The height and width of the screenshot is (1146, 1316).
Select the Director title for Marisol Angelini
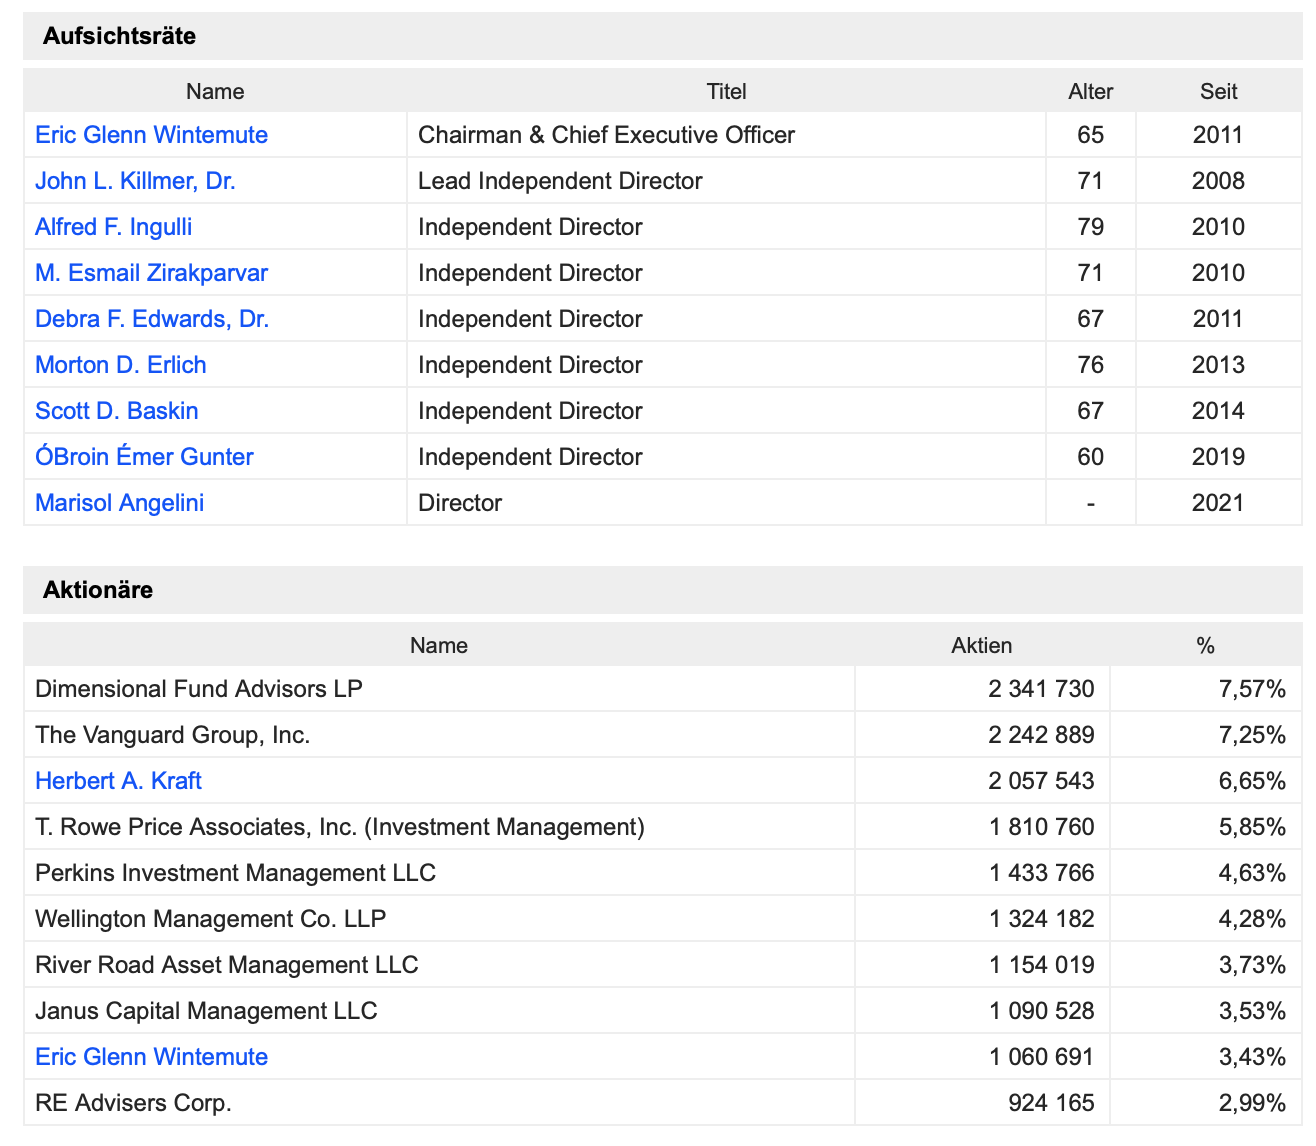coord(460,503)
